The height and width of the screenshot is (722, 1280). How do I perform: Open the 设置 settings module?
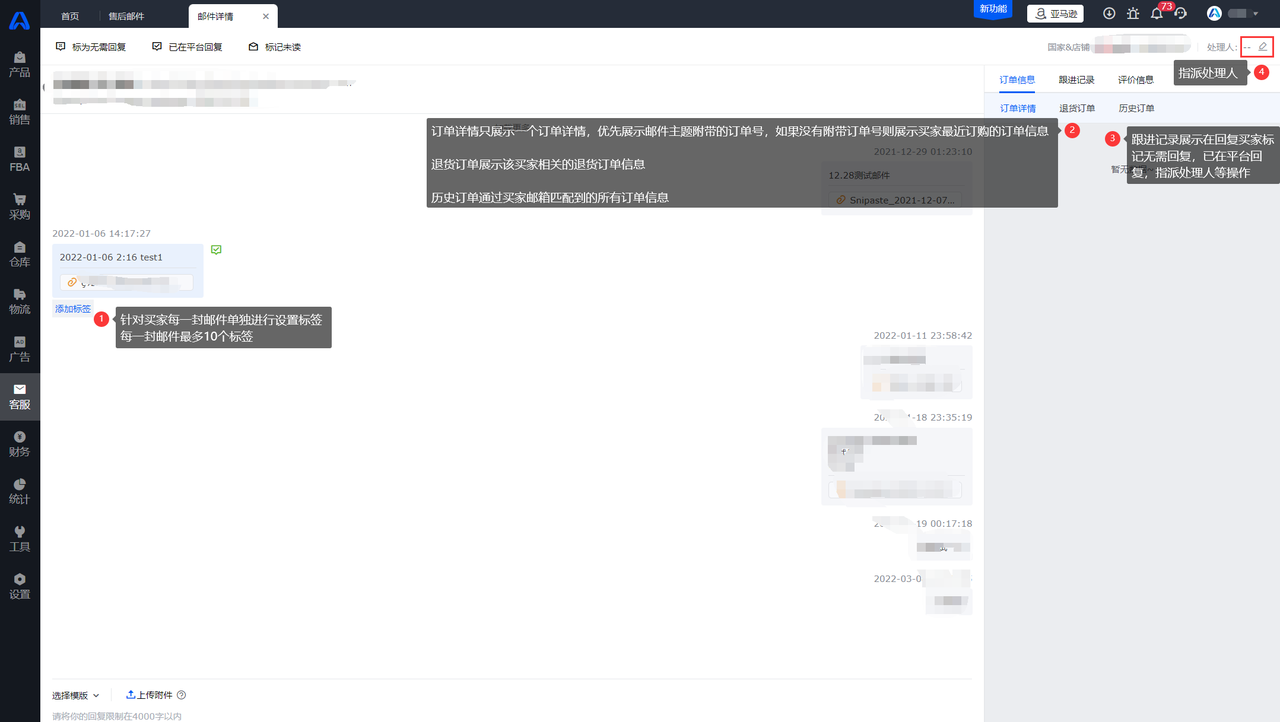(x=19, y=586)
